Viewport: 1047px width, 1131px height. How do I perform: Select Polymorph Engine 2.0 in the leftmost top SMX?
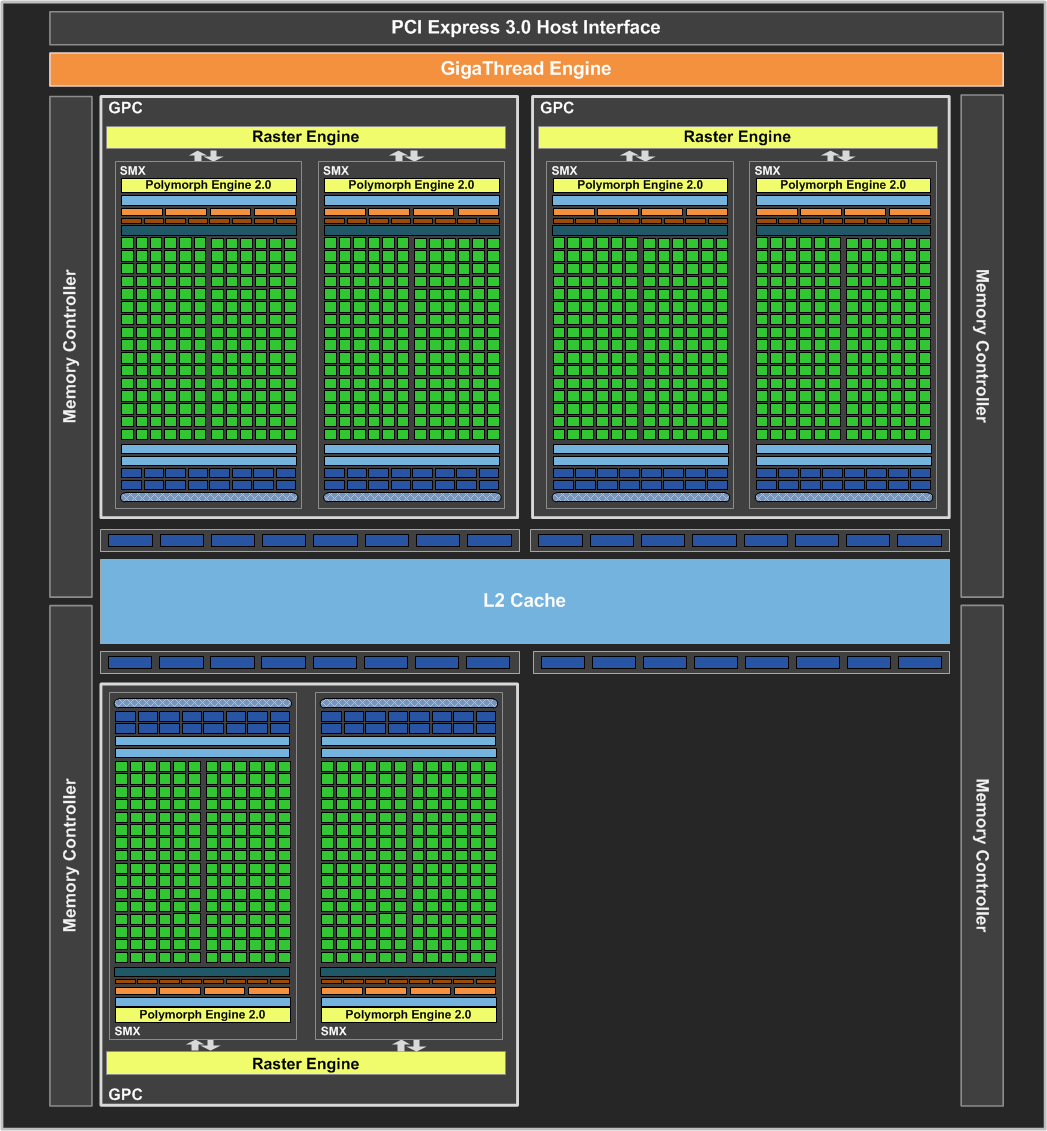coord(209,185)
